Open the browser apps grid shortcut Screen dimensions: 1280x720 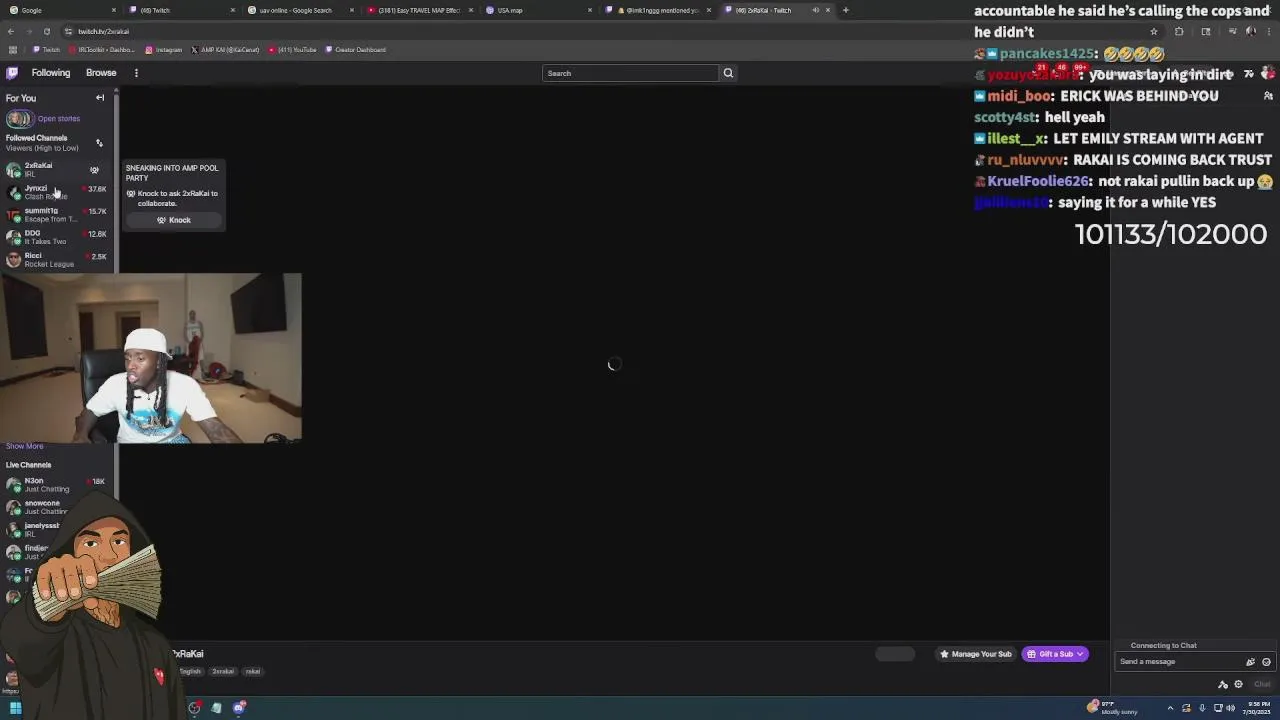click(11, 50)
